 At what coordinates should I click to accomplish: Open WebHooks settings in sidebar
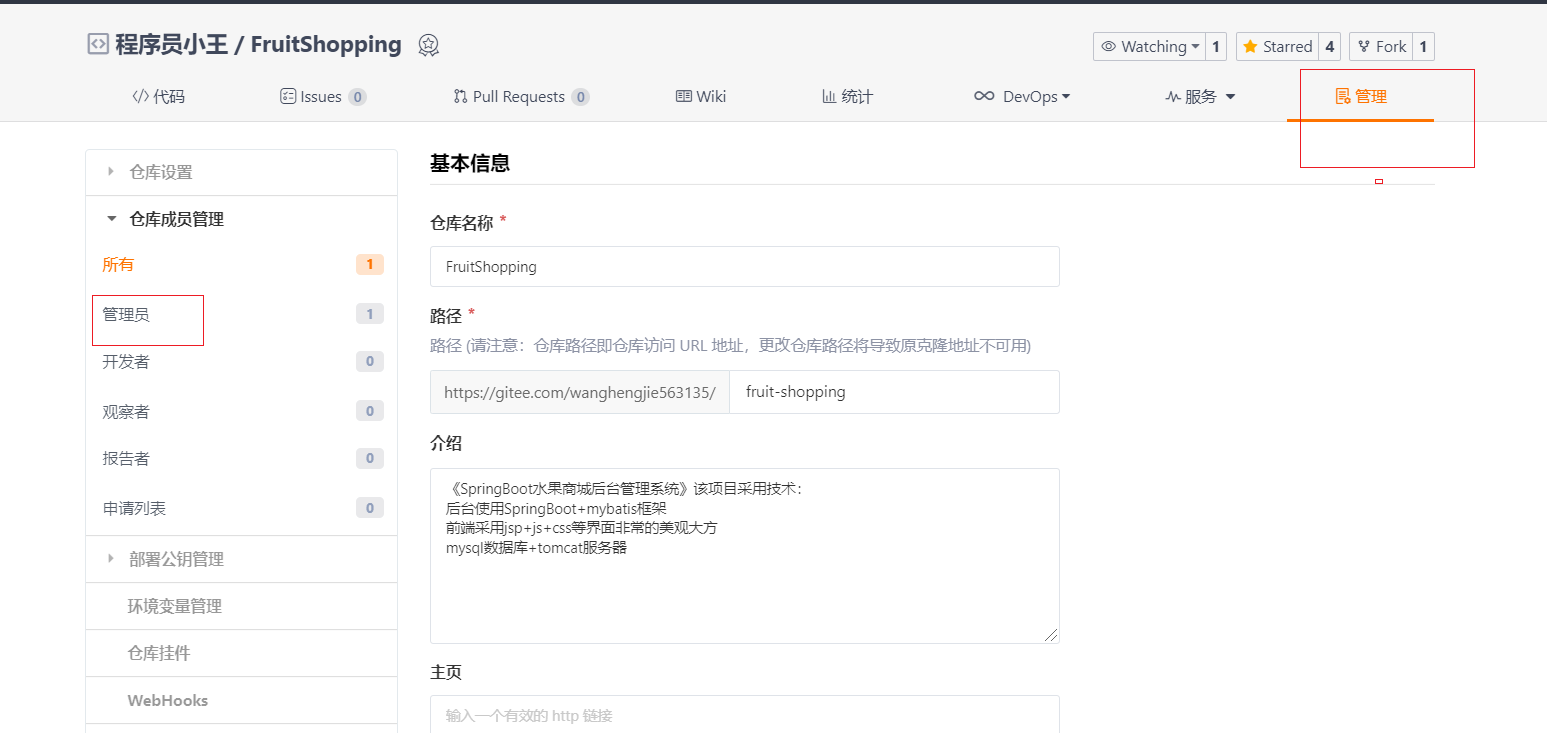pos(167,700)
